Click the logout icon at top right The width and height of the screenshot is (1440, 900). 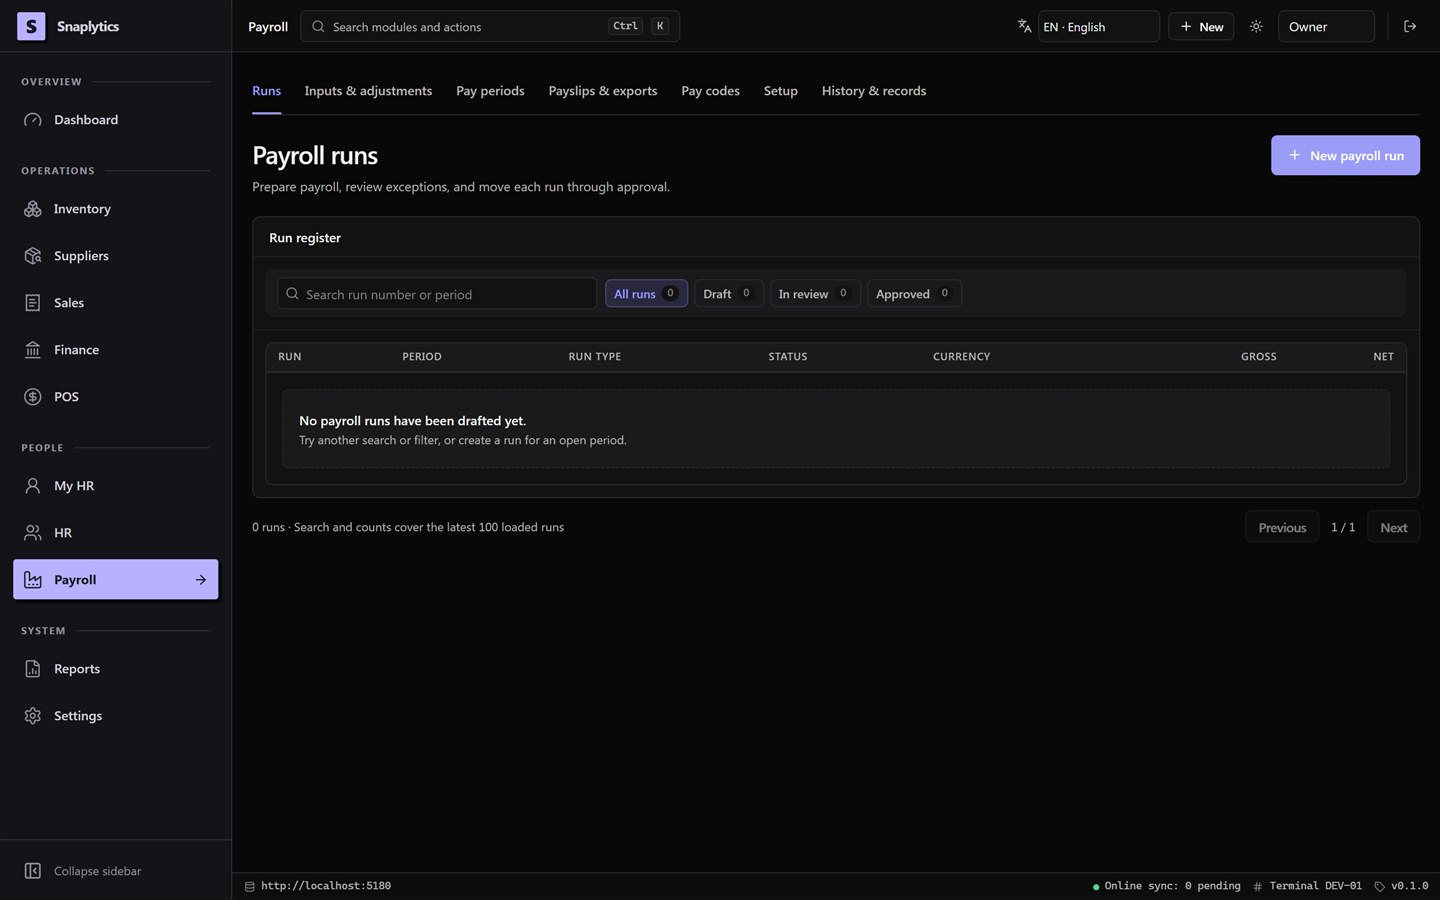[1410, 27]
